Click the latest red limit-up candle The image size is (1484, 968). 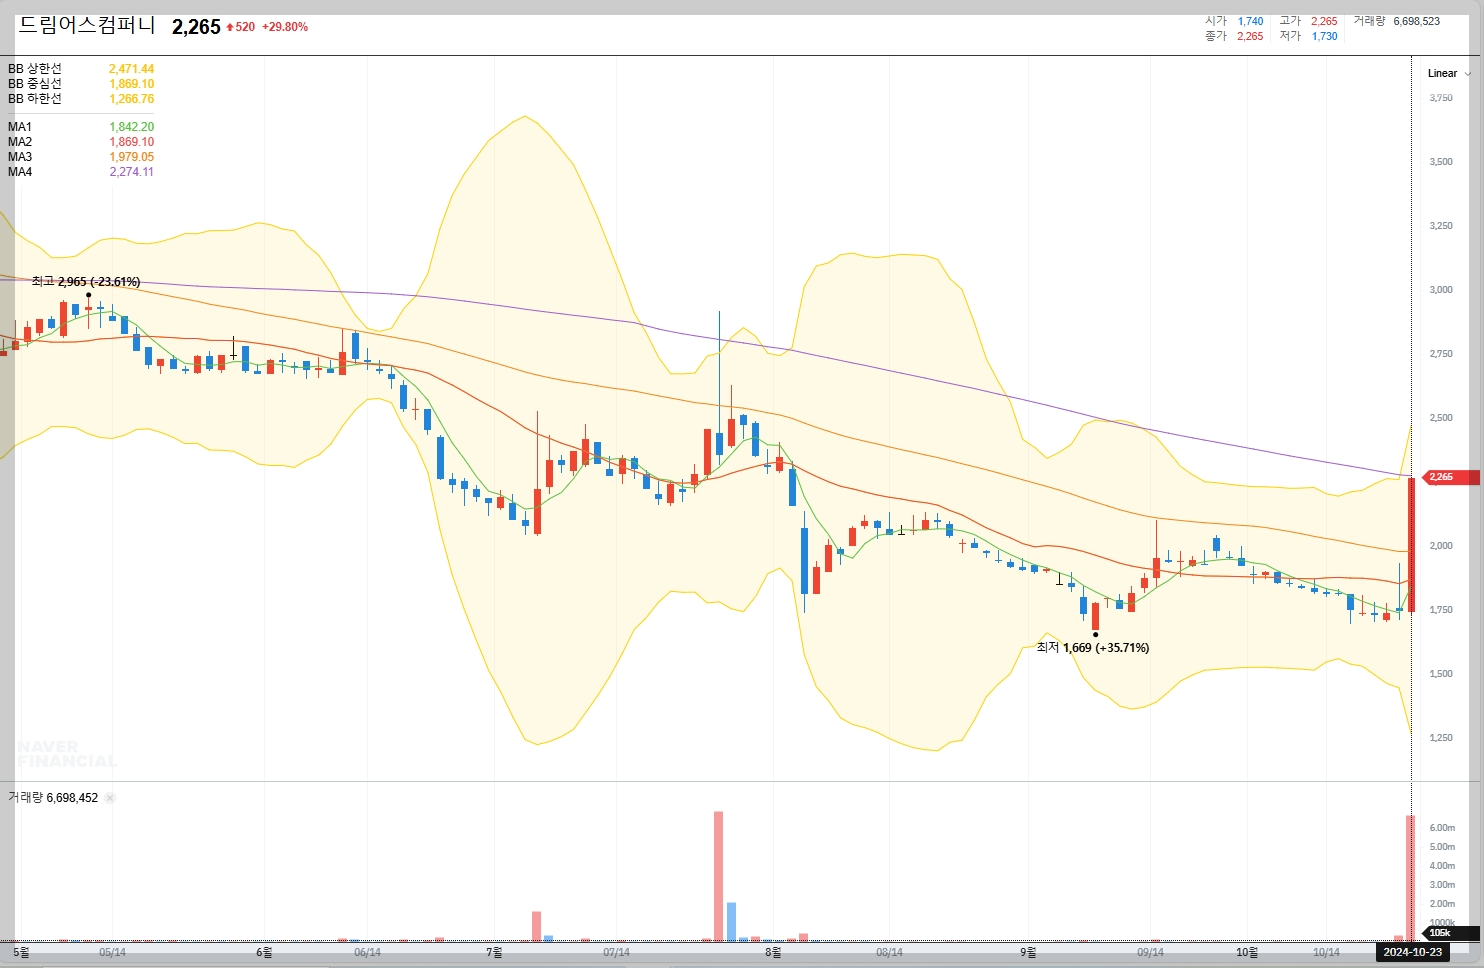tap(1411, 545)
